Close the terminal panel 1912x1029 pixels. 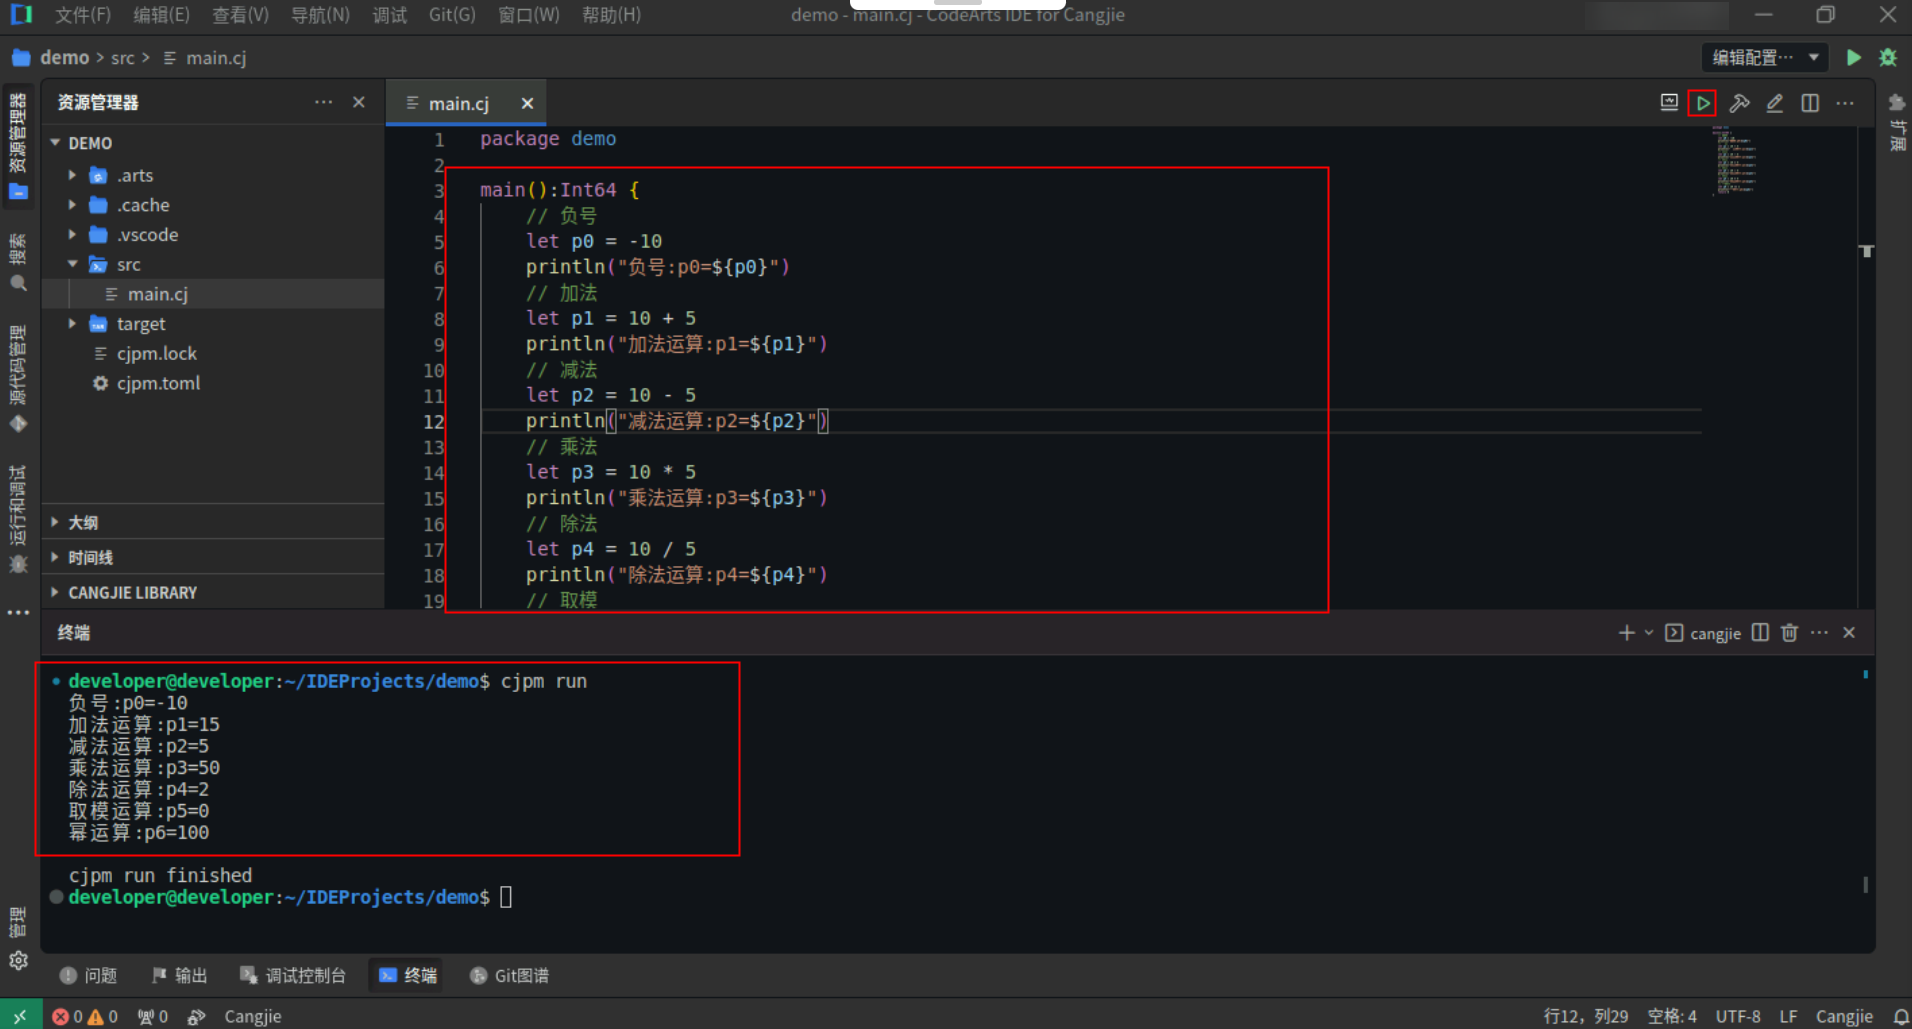(x=1849, y=633)
